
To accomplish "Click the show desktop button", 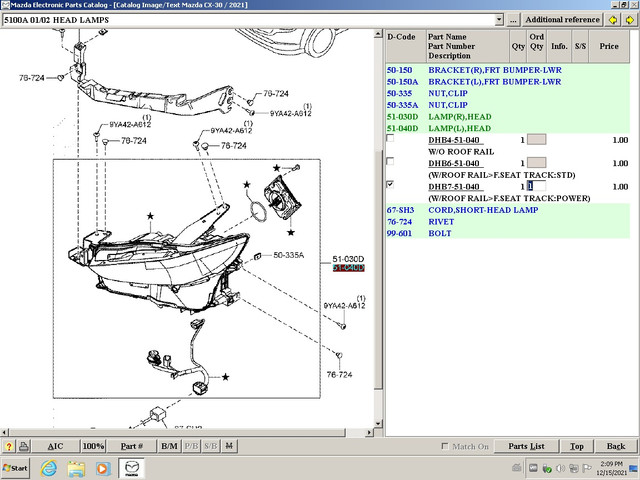I will 633,468.
